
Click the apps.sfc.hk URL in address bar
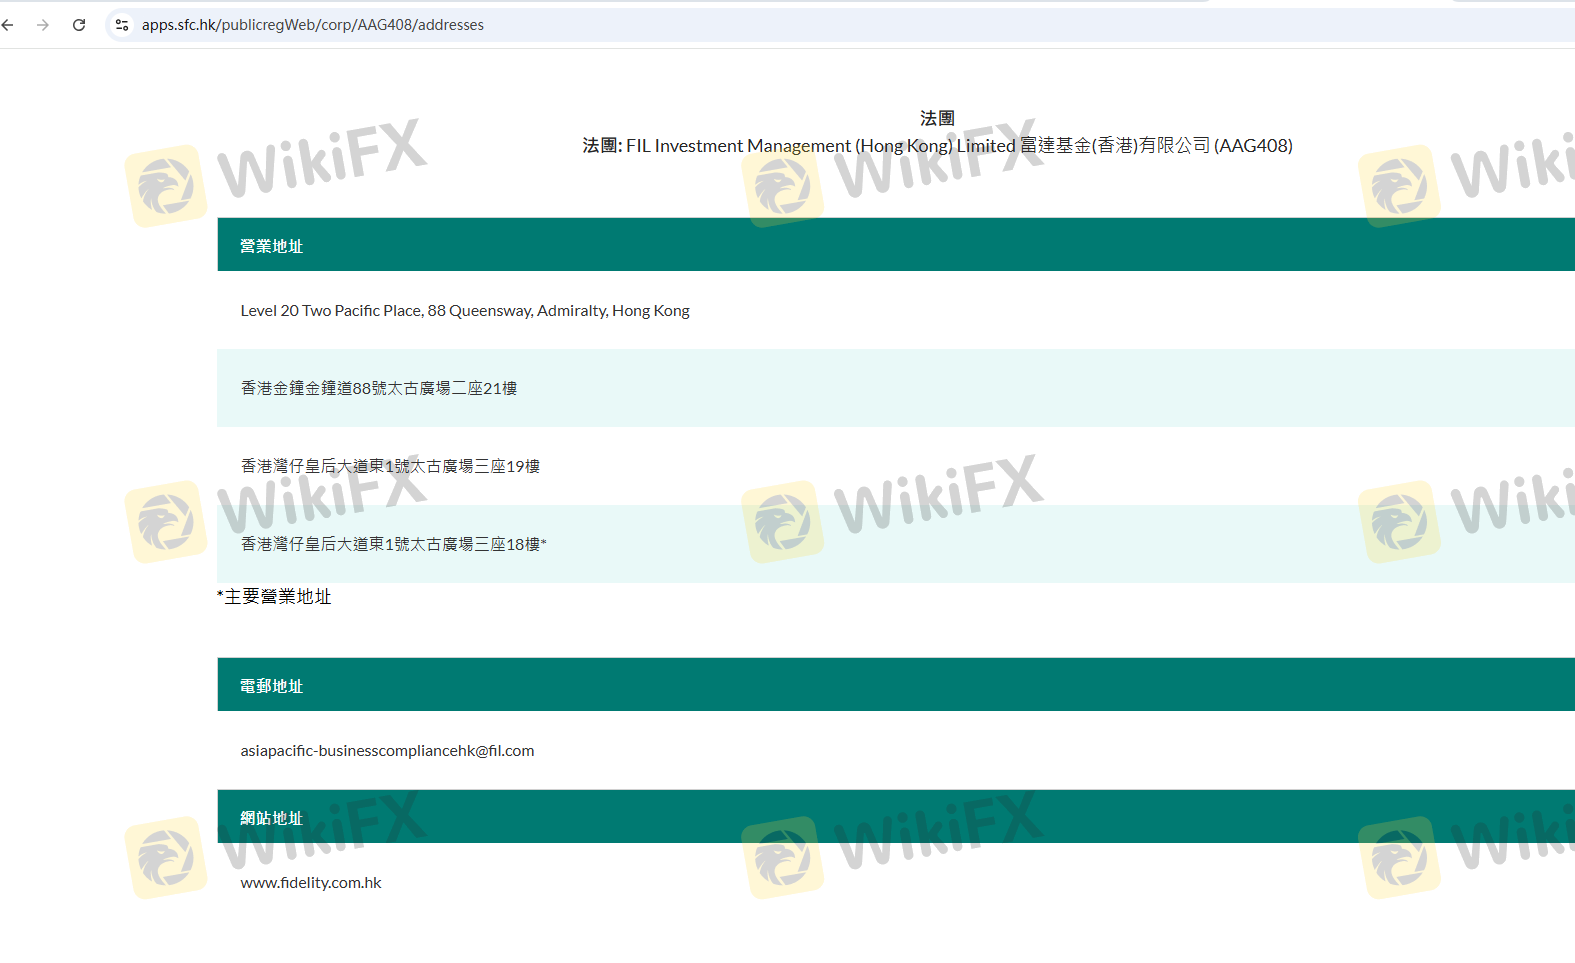click(312, 25)
